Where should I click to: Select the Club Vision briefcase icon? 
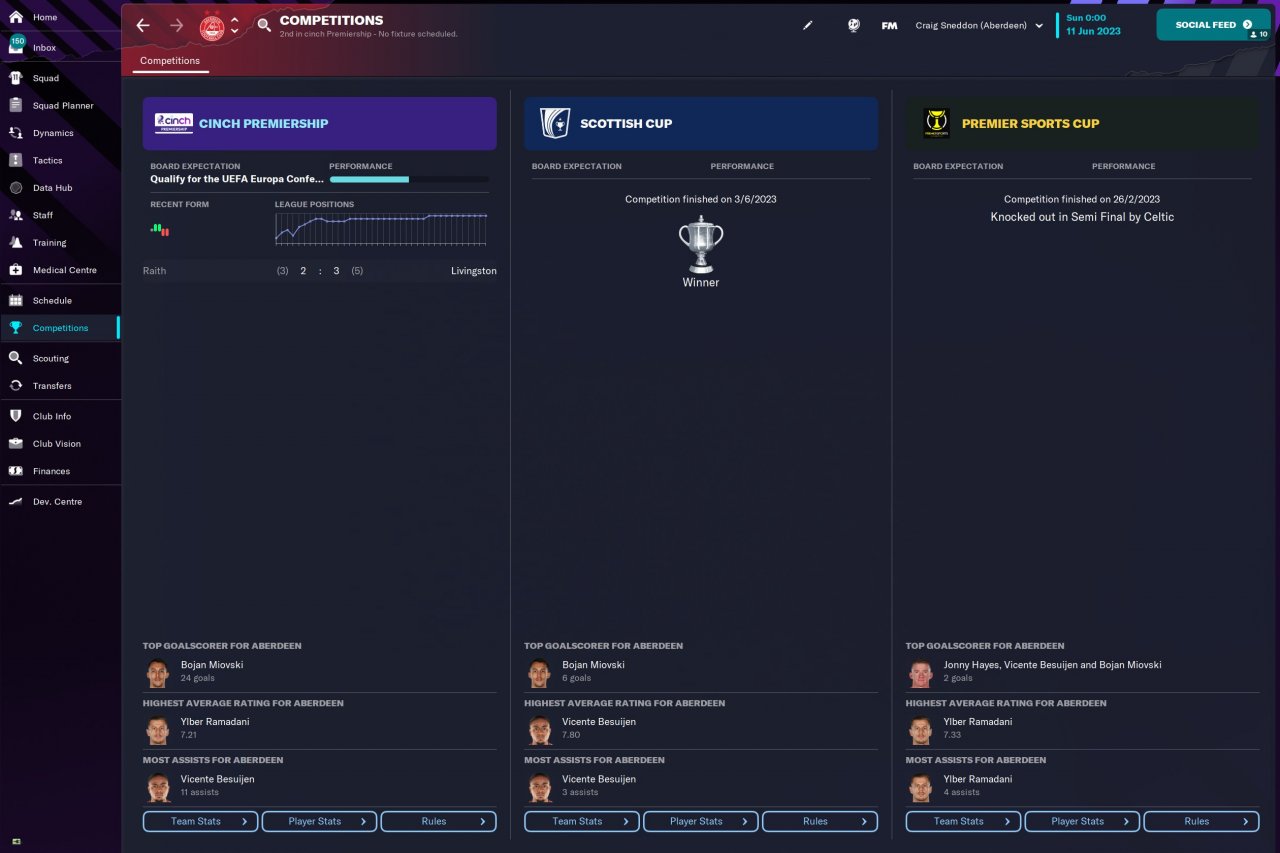16,444
